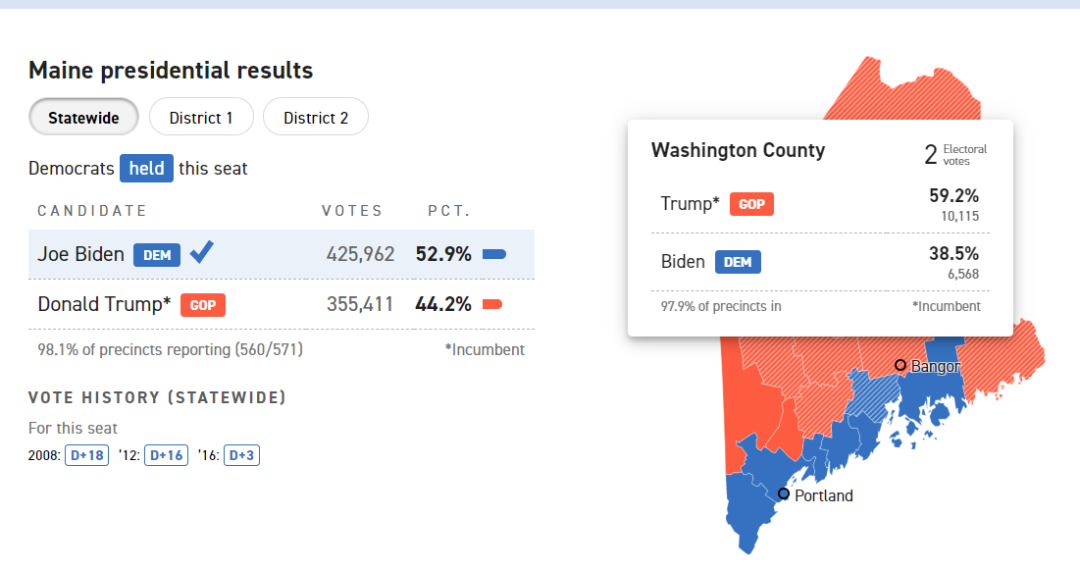1080x570 pixels.
Task: Switch to District 1 results
Action: pyautogui.click(x=201, y=118)
